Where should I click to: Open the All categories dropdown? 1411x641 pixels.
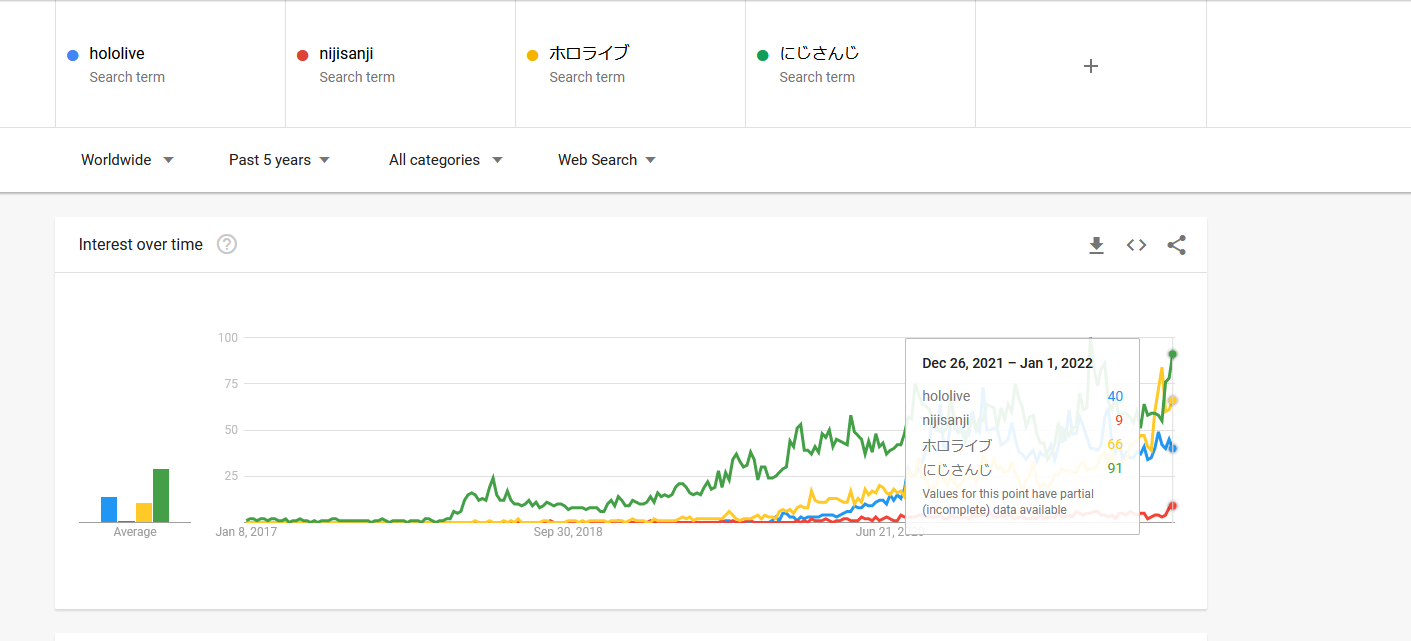click(445, 160)
